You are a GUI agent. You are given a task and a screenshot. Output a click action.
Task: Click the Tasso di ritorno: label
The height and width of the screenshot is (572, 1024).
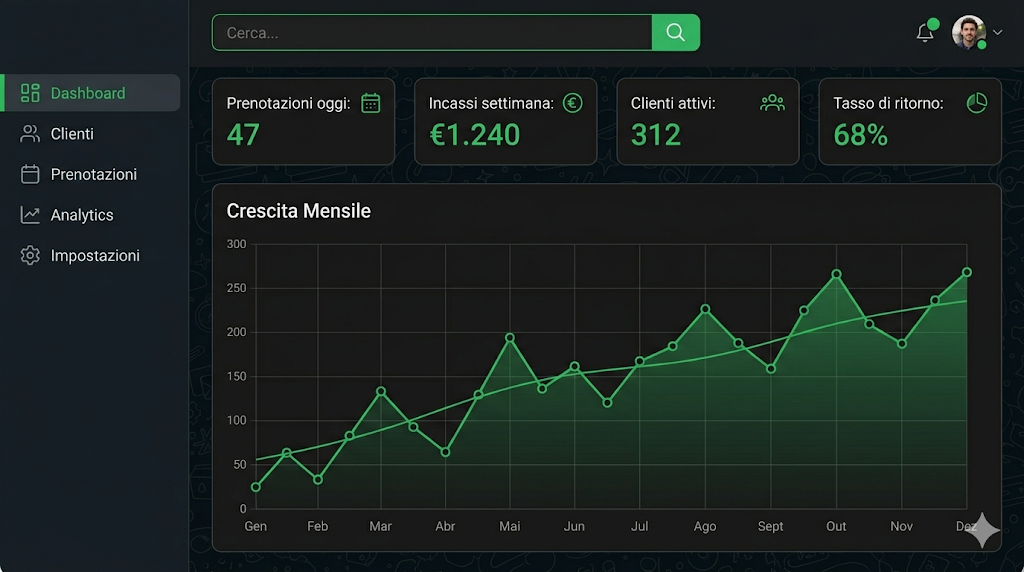(x=888, y=103)
